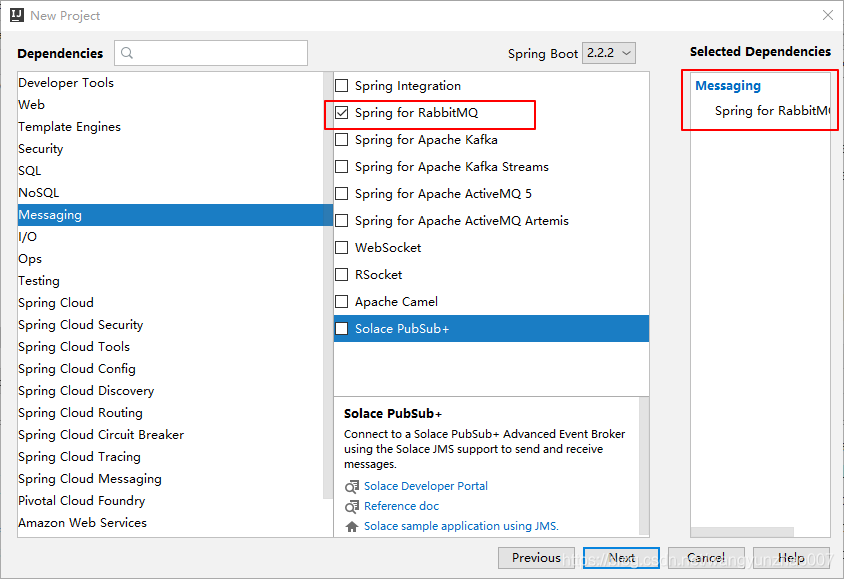844x579 pixels.
Task: Select Developer Tools category
Action: click(170, 82)
